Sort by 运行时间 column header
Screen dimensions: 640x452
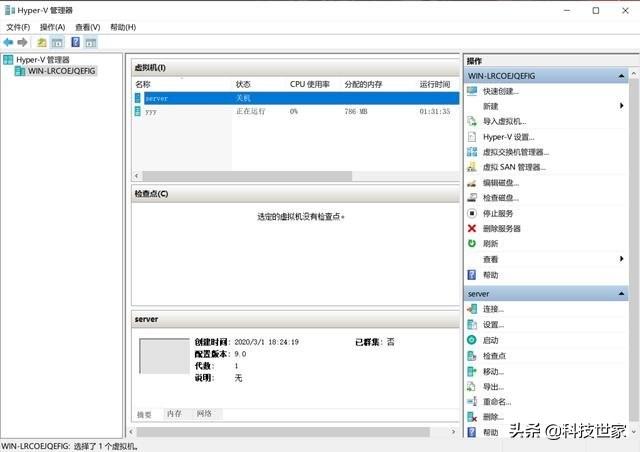[x=435, y=85]
